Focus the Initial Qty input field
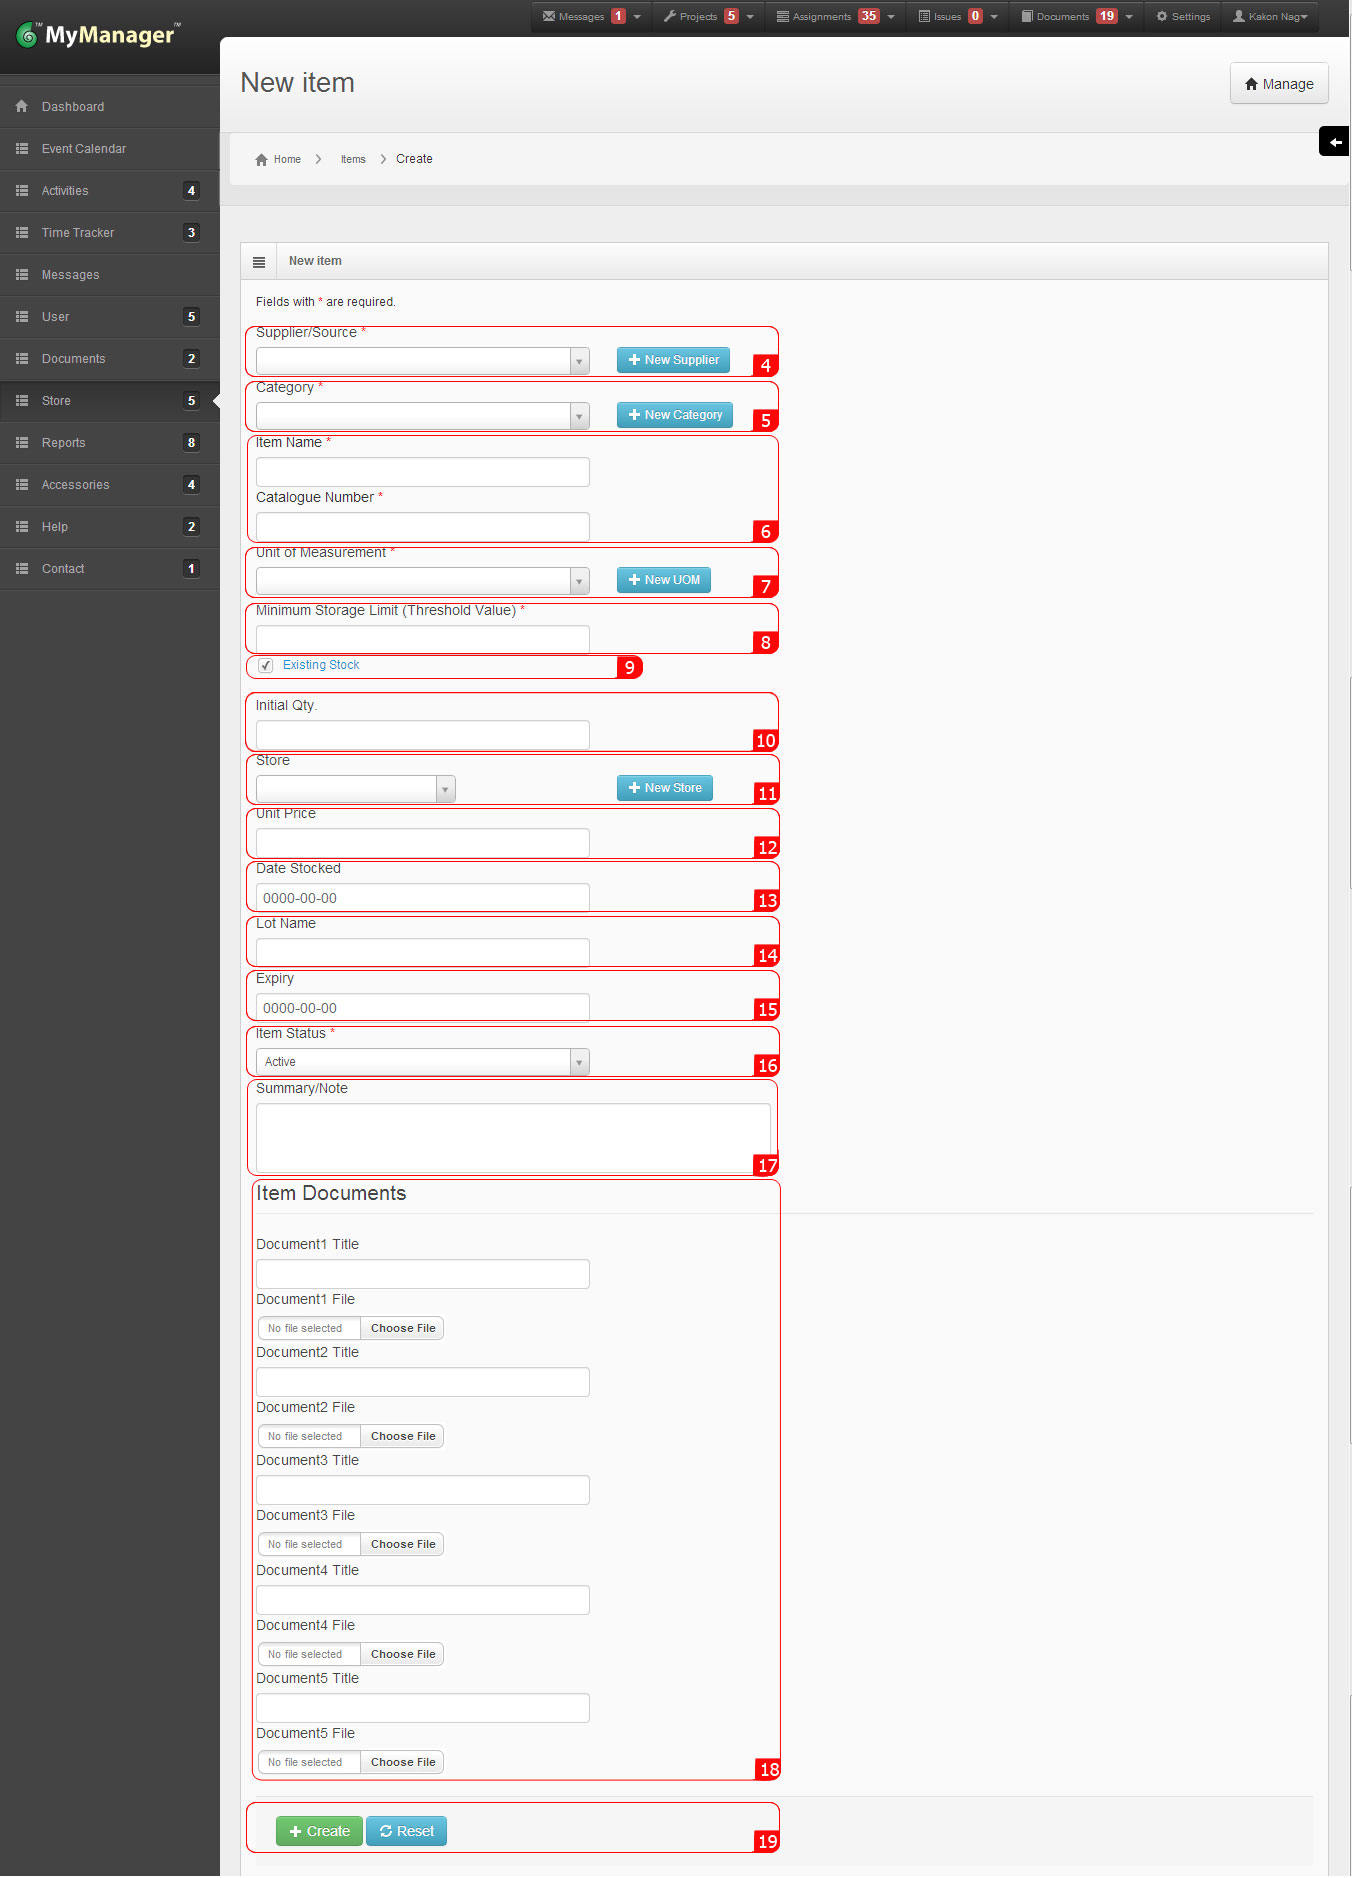 [x=423, y=735]
